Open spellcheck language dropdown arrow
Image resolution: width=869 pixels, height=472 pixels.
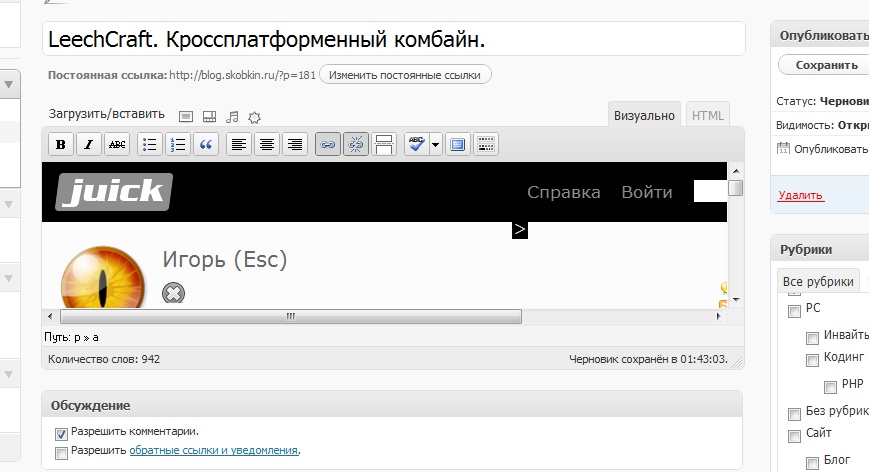436,145
